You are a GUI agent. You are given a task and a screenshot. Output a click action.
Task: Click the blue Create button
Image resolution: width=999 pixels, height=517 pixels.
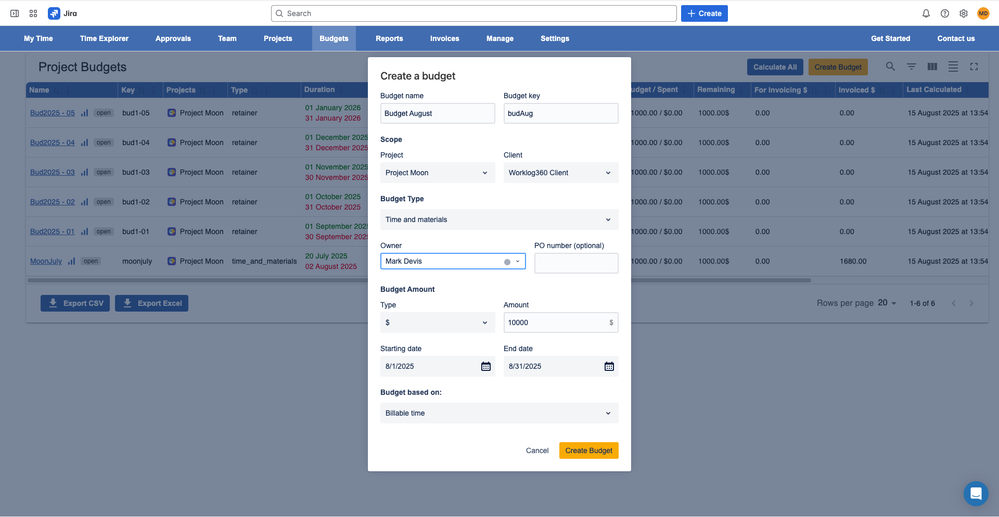[704, 13]
